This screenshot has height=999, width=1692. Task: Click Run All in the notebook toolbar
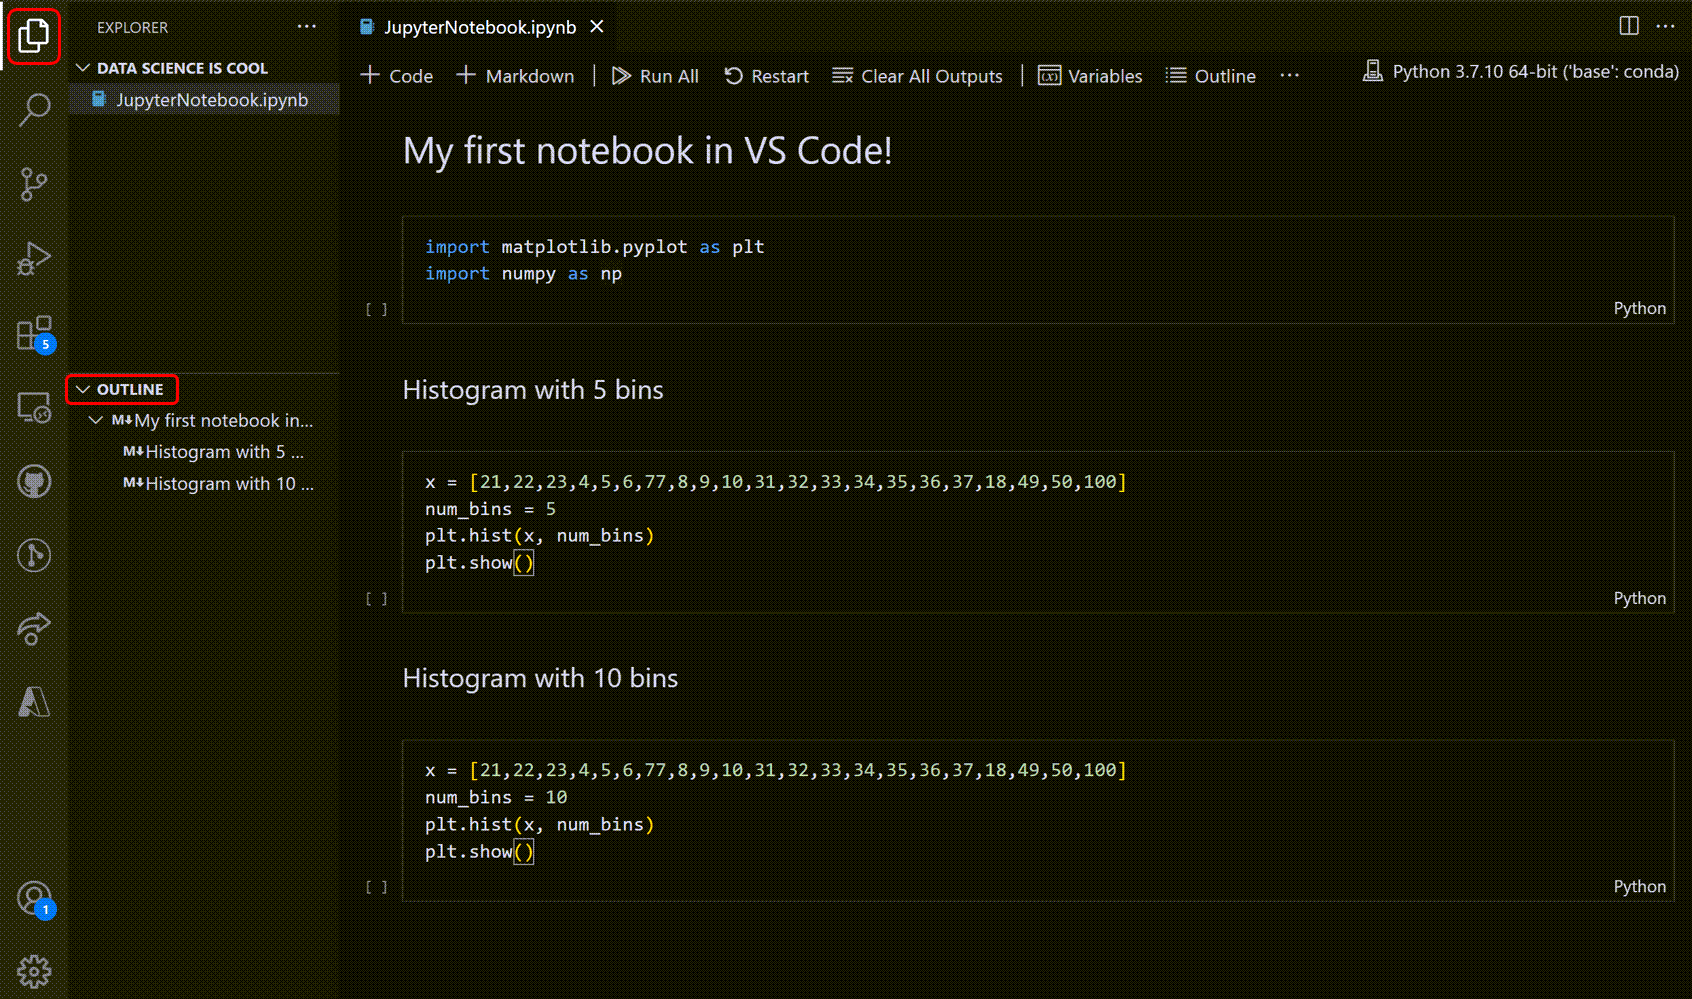tap(655, 75)
